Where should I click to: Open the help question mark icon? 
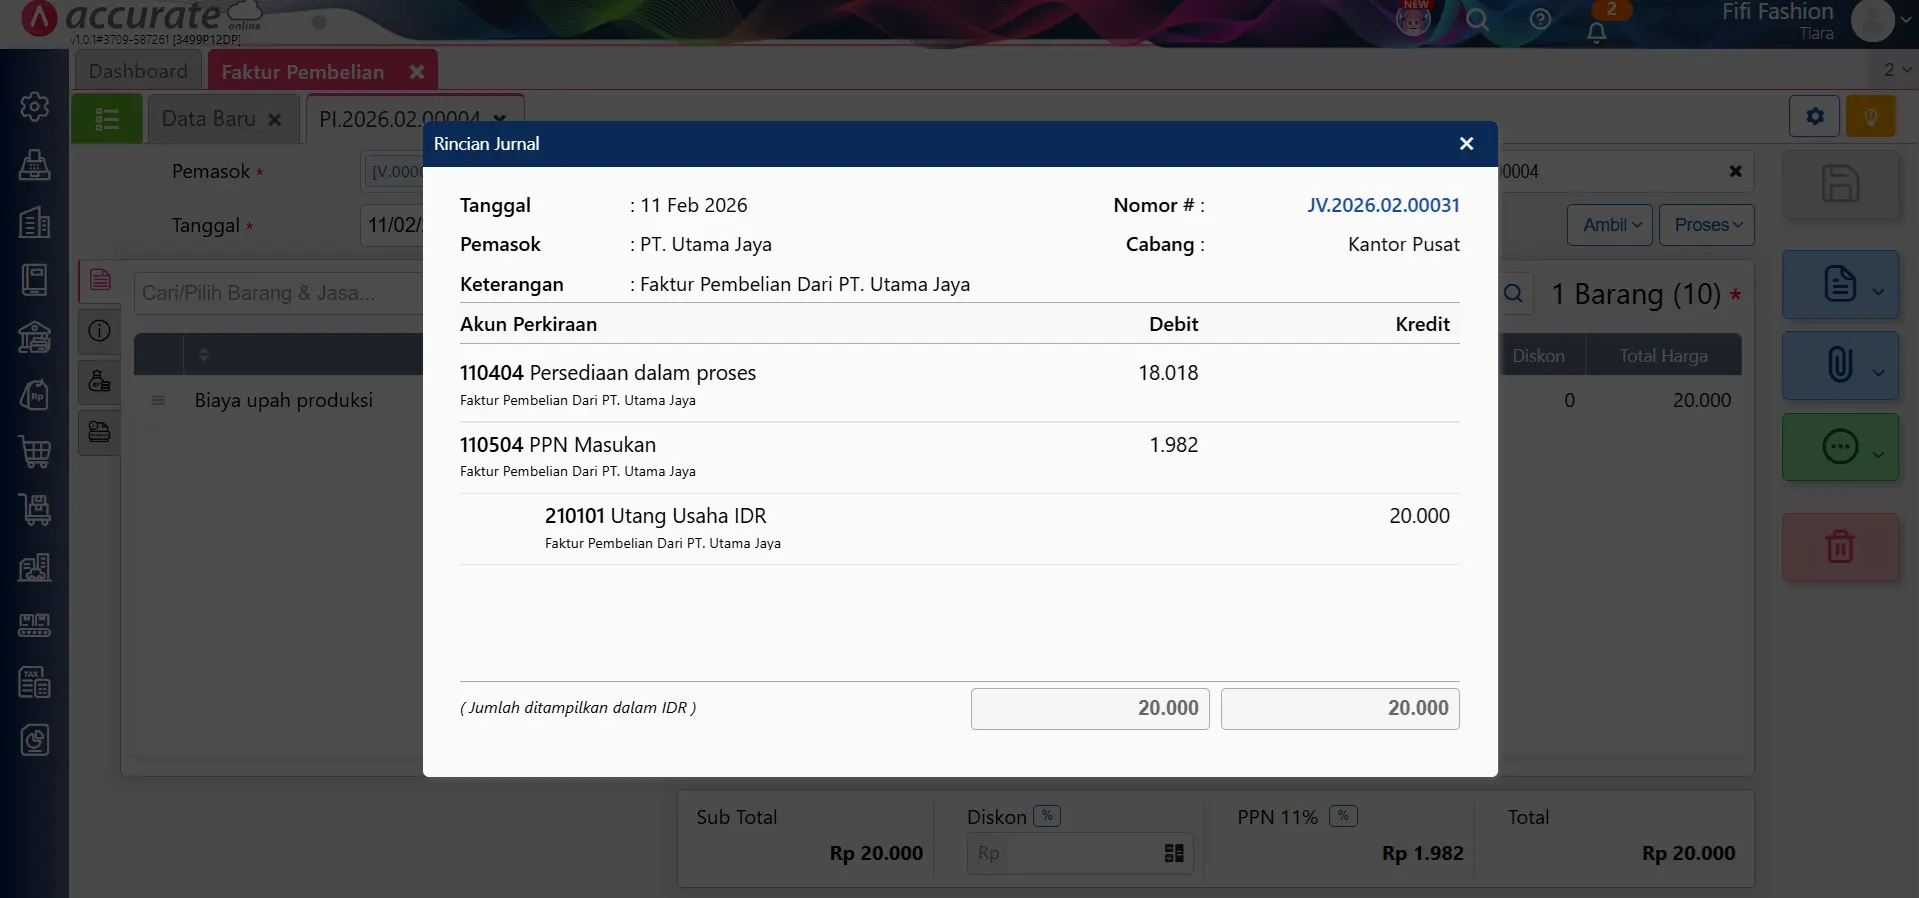click(x=1540, y=20)
